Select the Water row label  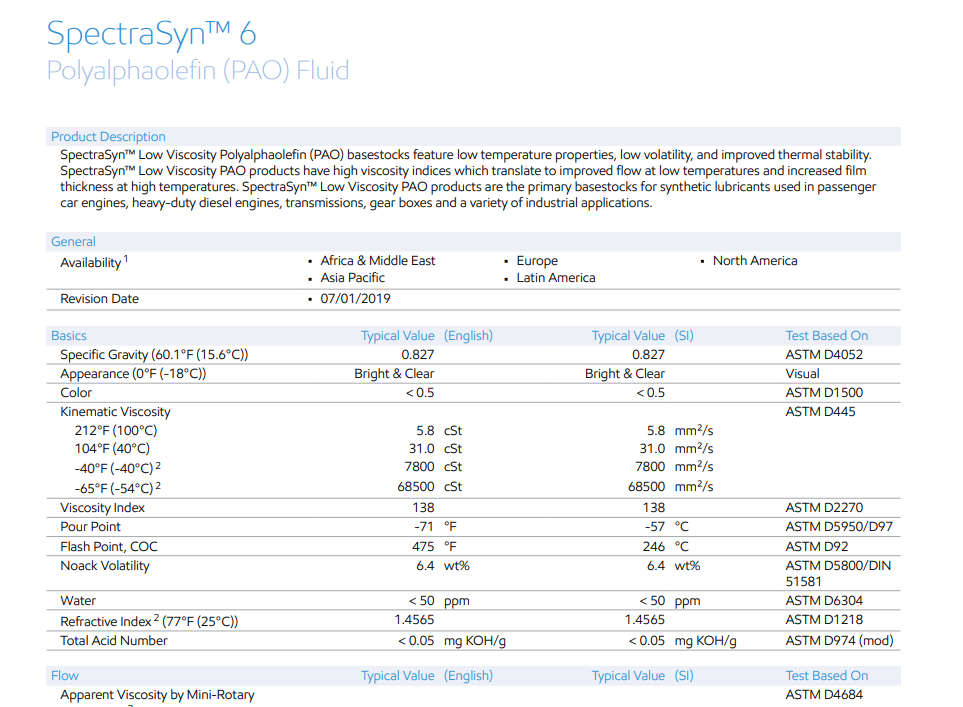tap(78, 601)
